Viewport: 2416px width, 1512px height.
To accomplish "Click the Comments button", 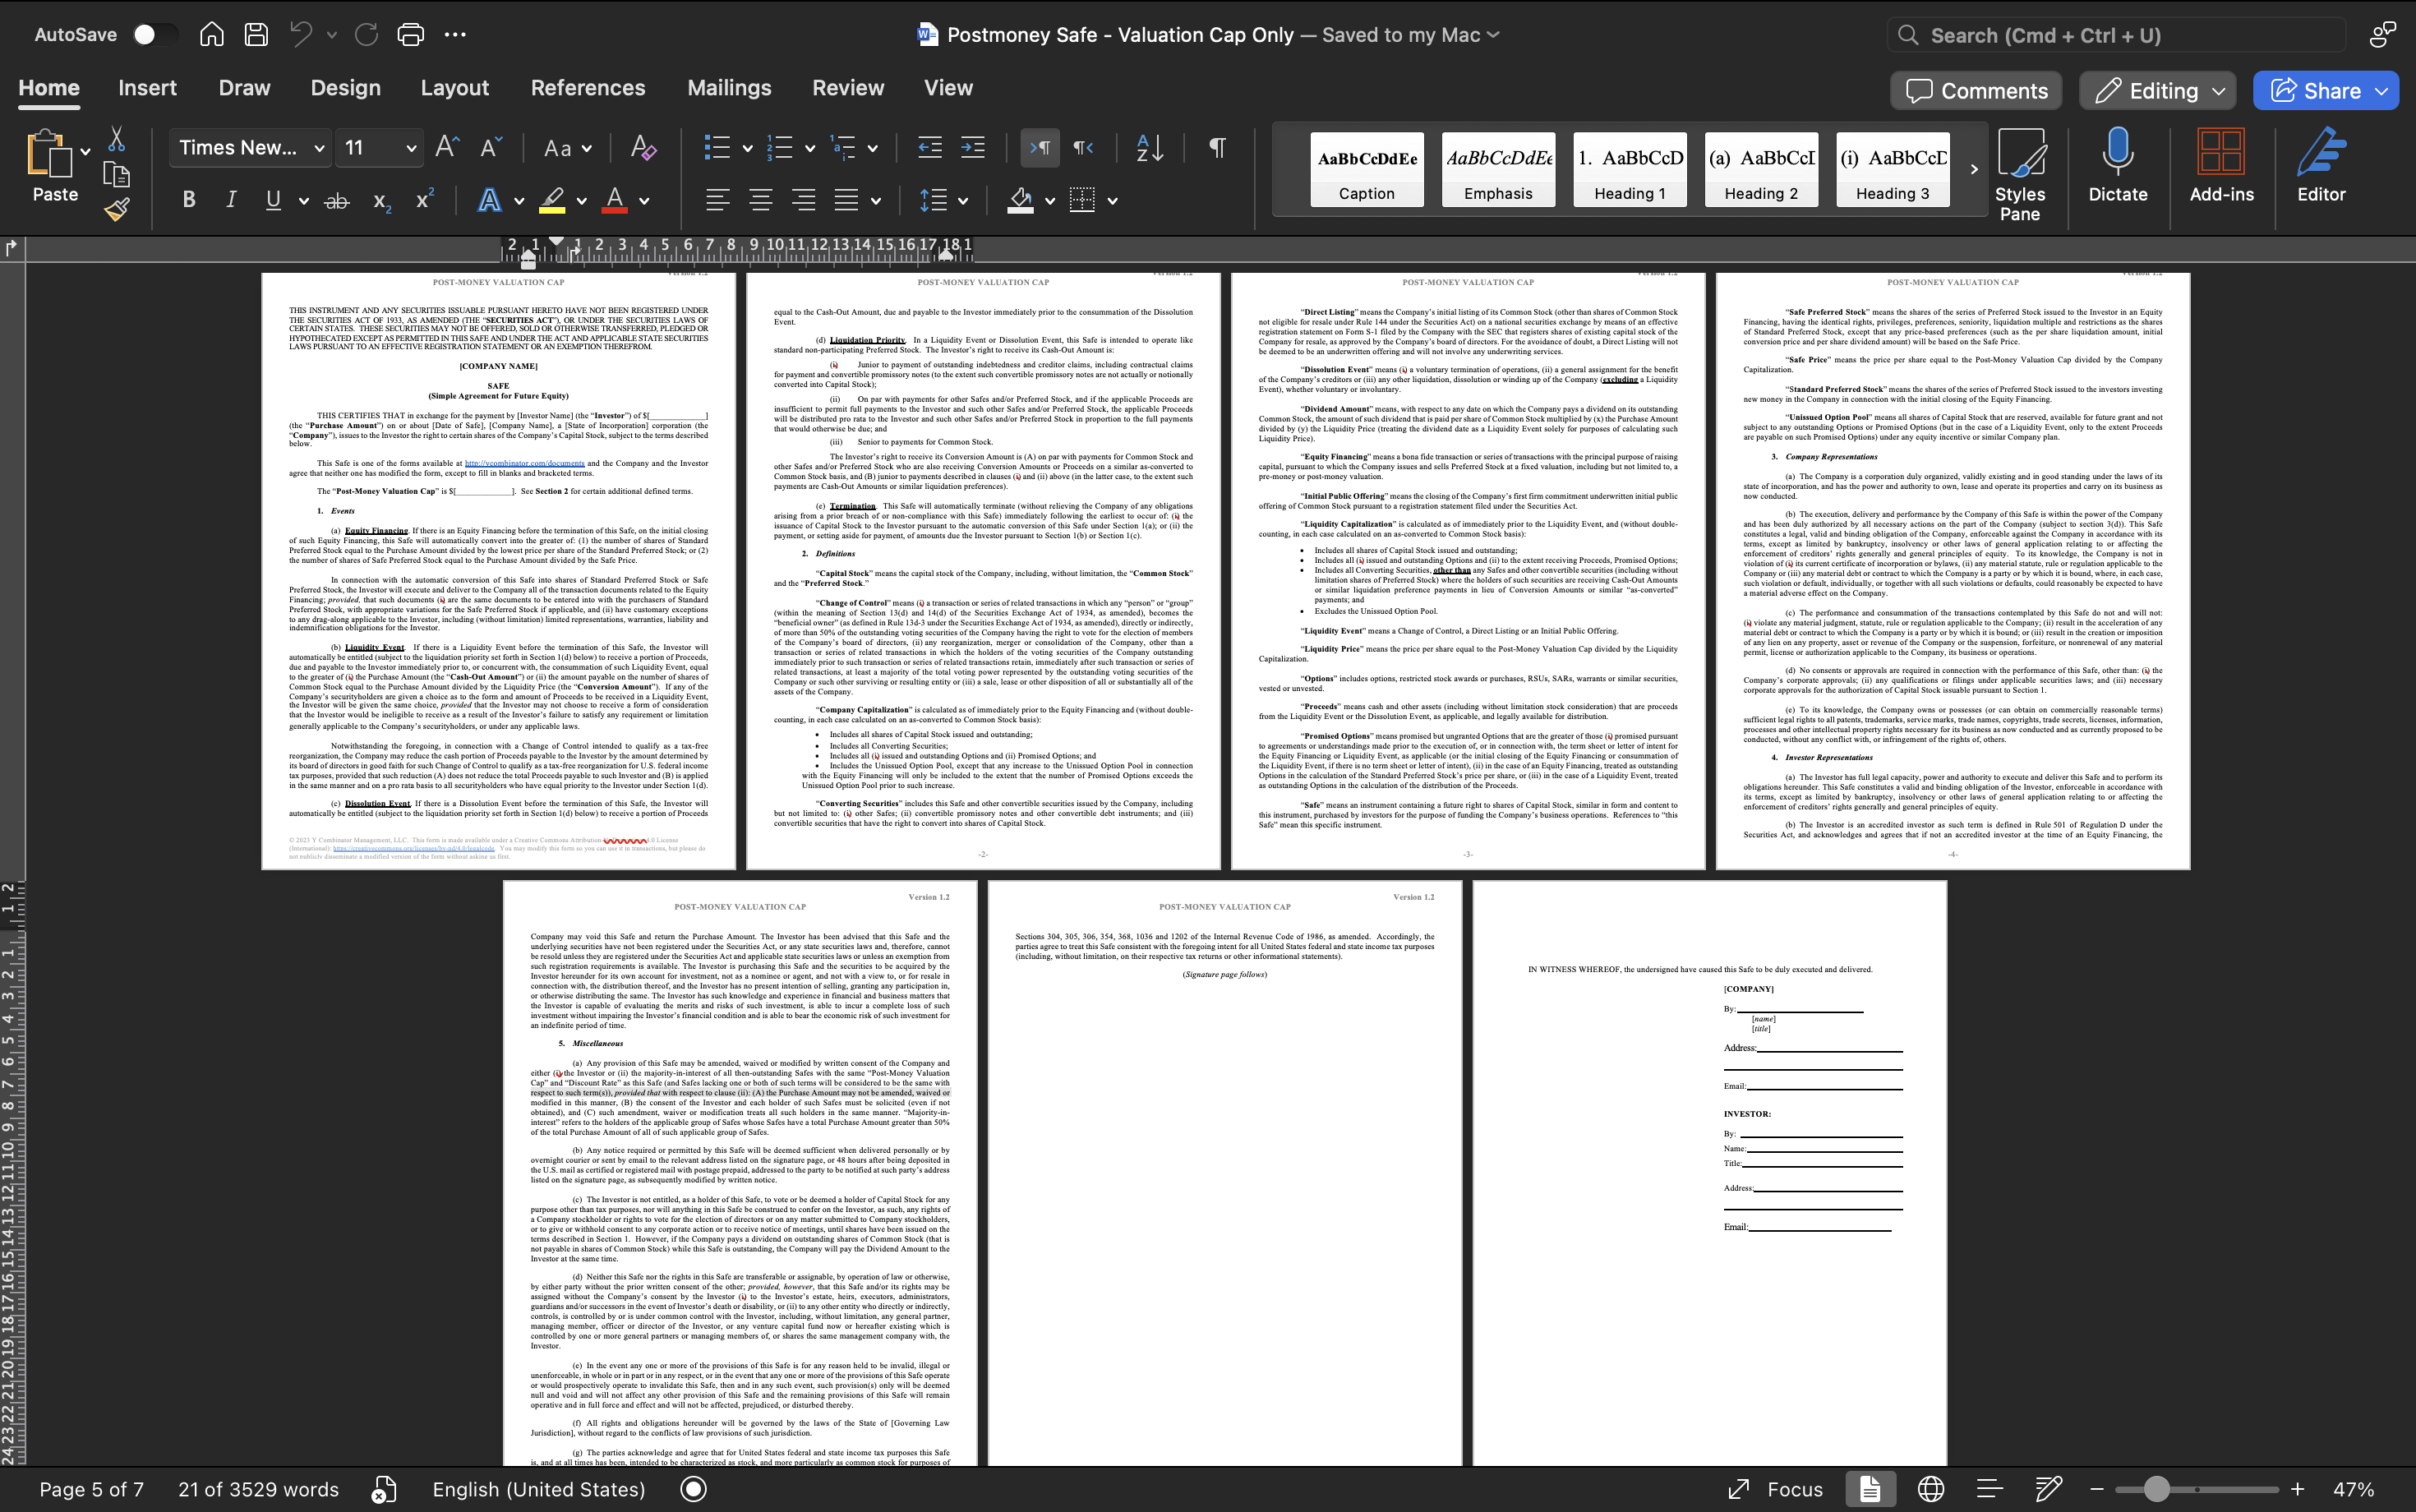I will tap(1976, 91).
